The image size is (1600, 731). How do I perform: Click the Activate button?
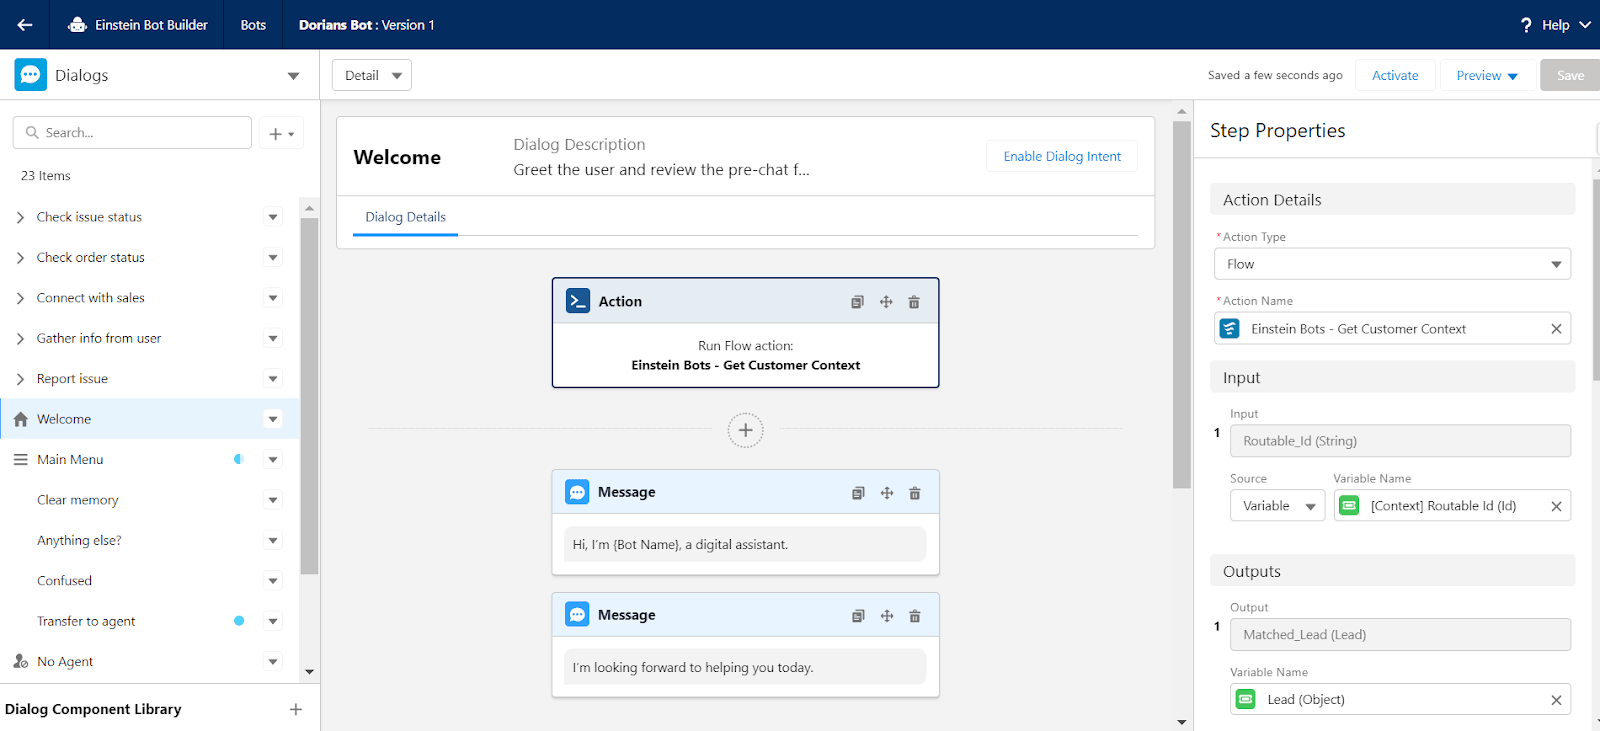(x=1395, y=76)
